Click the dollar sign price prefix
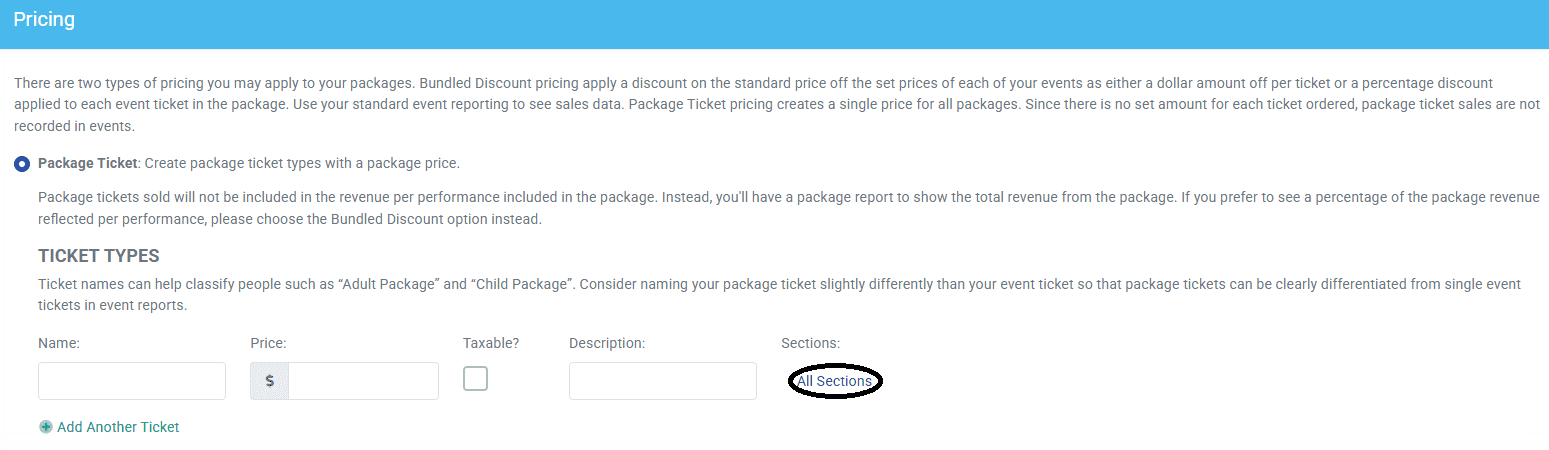This screenshot has width=1549, height=450. tap(270, 381)
